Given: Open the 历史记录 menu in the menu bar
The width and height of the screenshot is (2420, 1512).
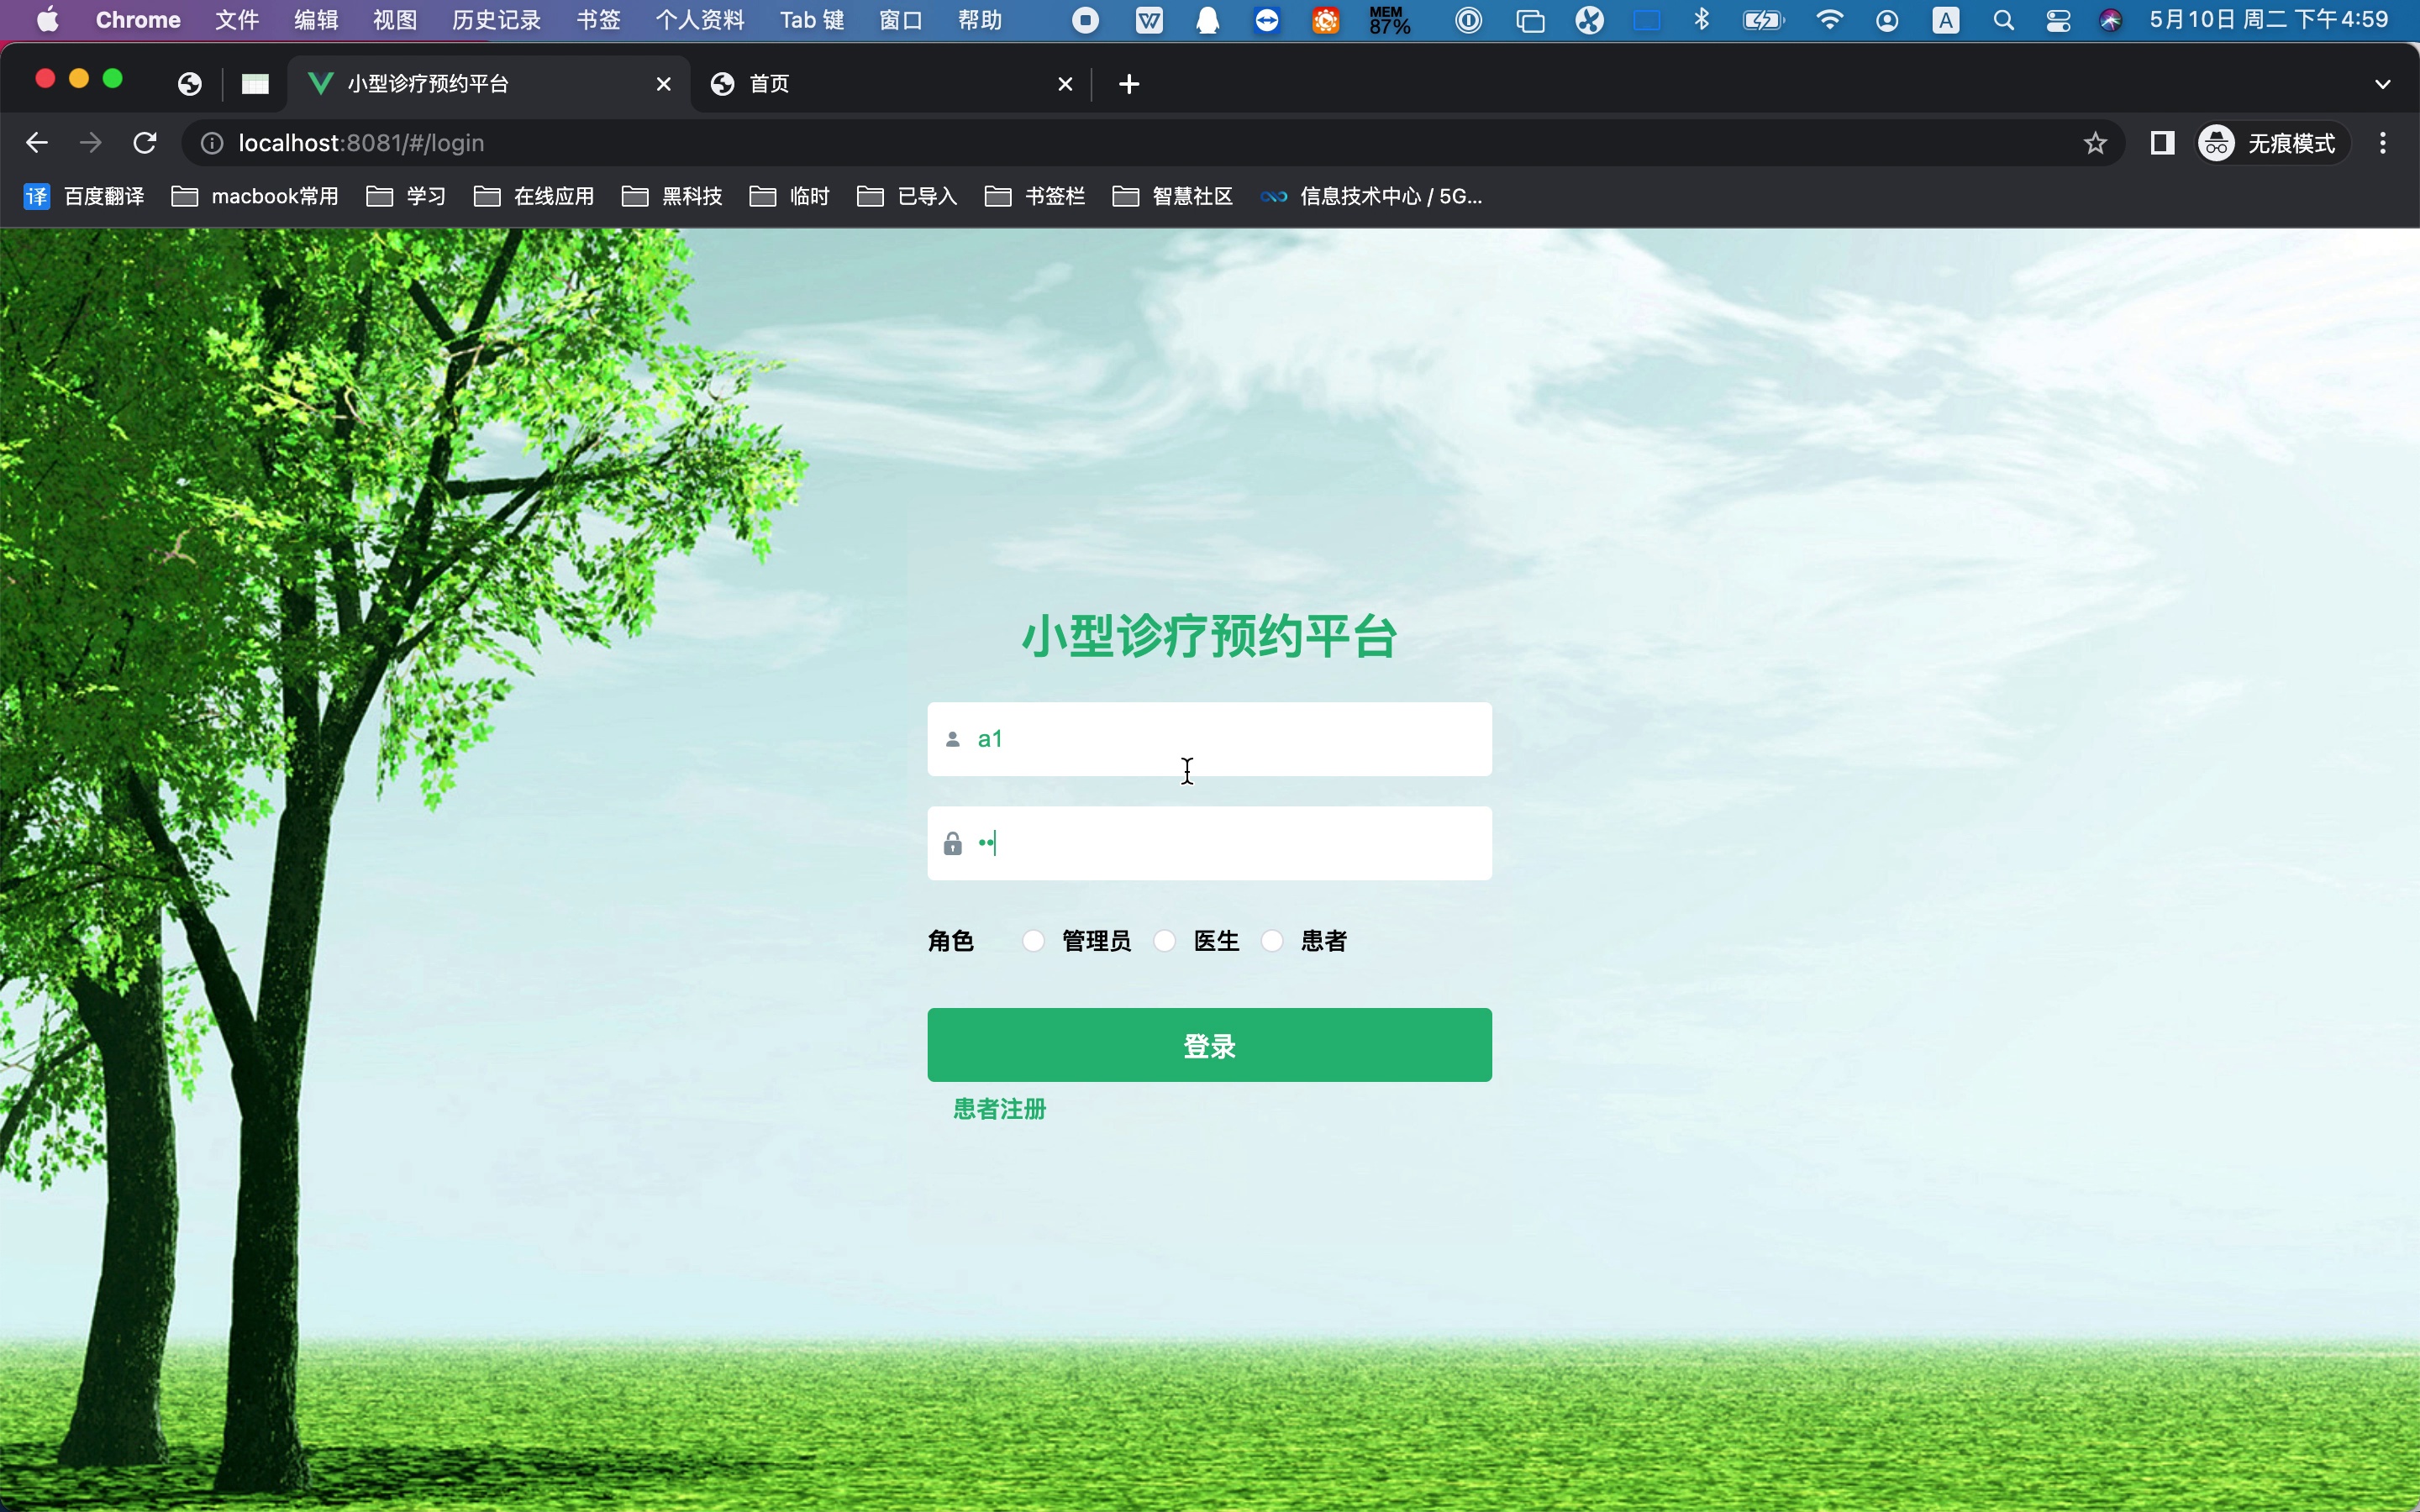Looking at the screenshot, I should click(x=496, y=20).
